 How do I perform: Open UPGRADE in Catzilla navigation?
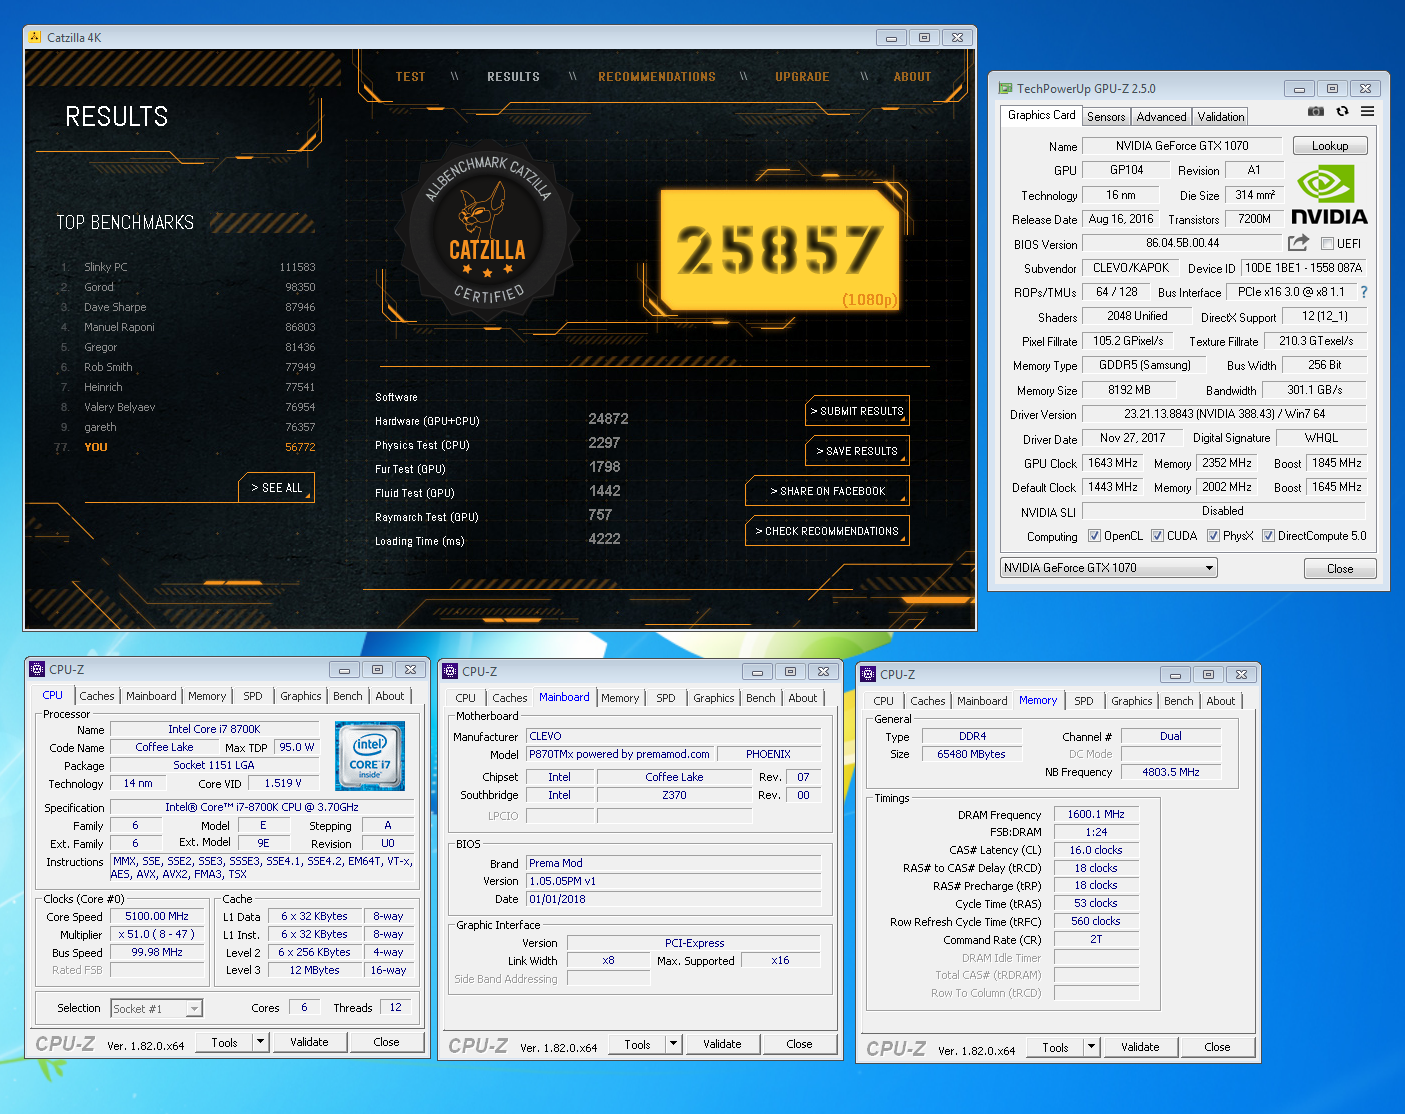[x=802, y=77]
